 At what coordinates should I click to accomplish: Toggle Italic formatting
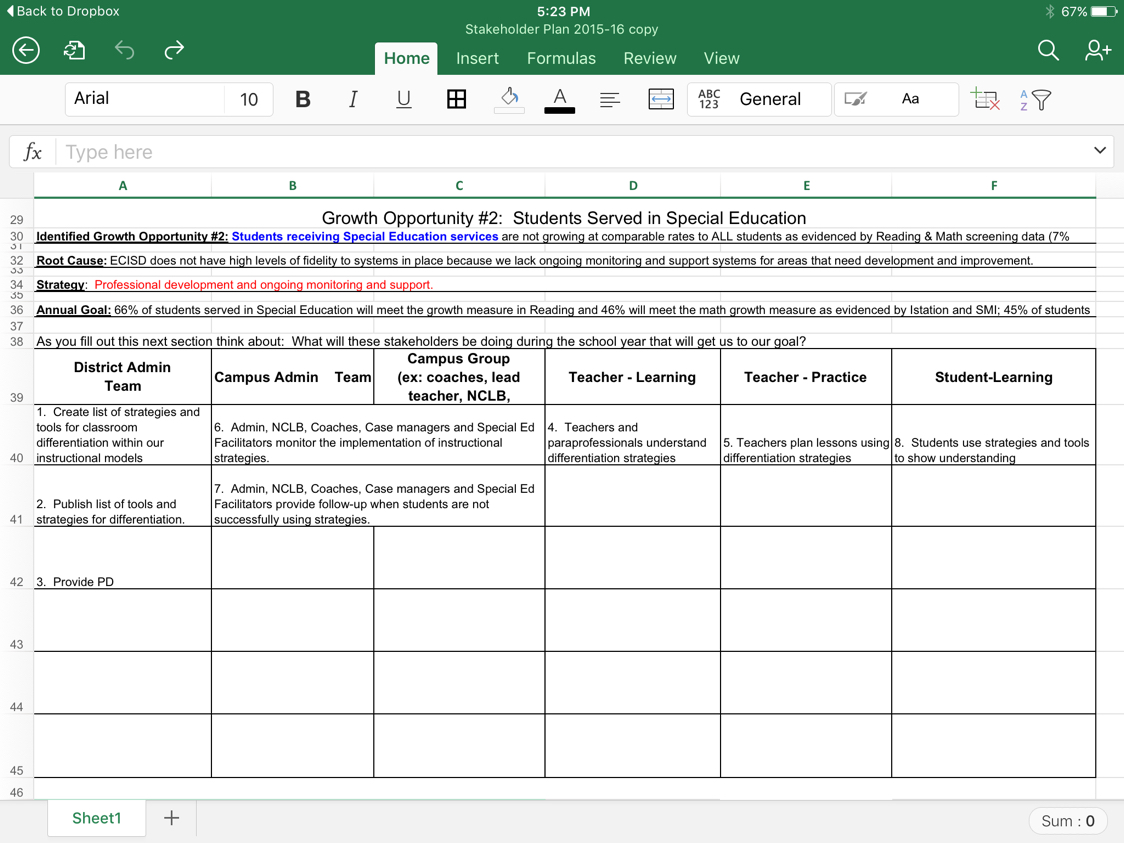pos(353,99)
